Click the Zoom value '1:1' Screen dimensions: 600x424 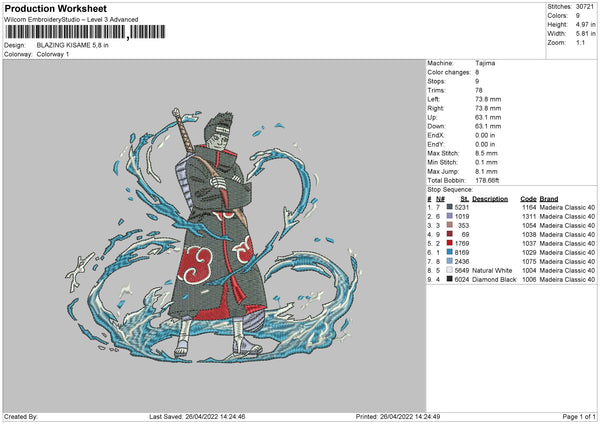(580, 42)
